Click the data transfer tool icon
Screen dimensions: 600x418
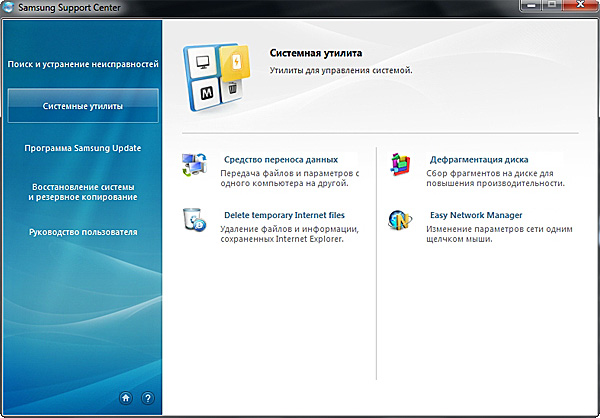pos(193,165)
